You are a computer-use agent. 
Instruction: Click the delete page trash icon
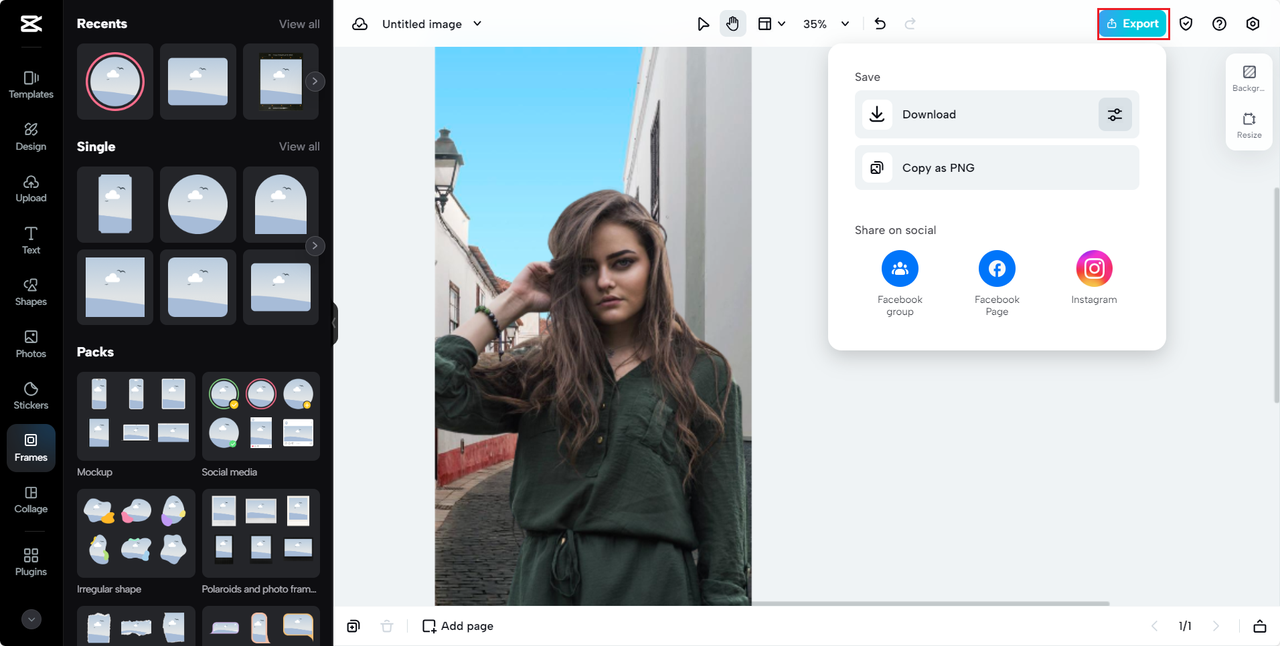click(x=387, y=626)
